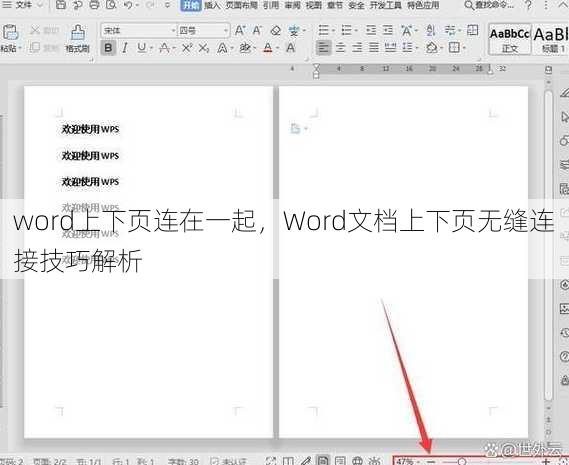
Task: Click the red font color A button
Action: tap(268, 48)
